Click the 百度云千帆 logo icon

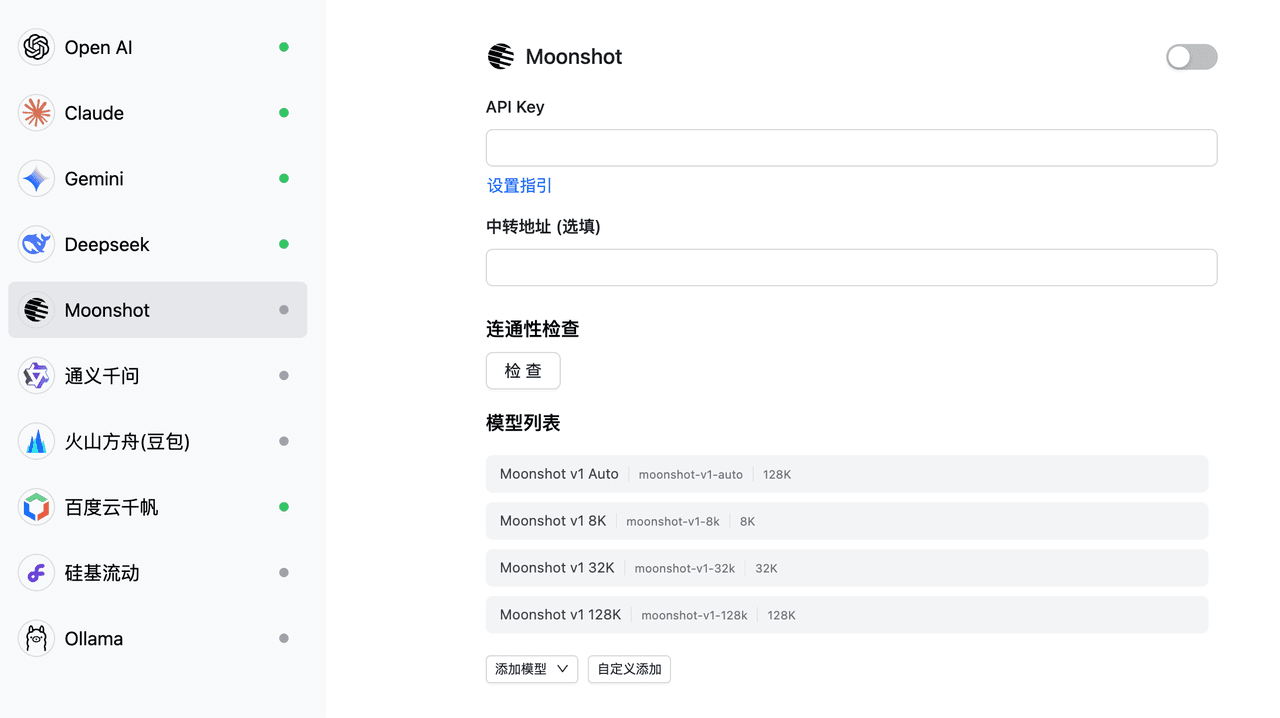tap(36, 507)
